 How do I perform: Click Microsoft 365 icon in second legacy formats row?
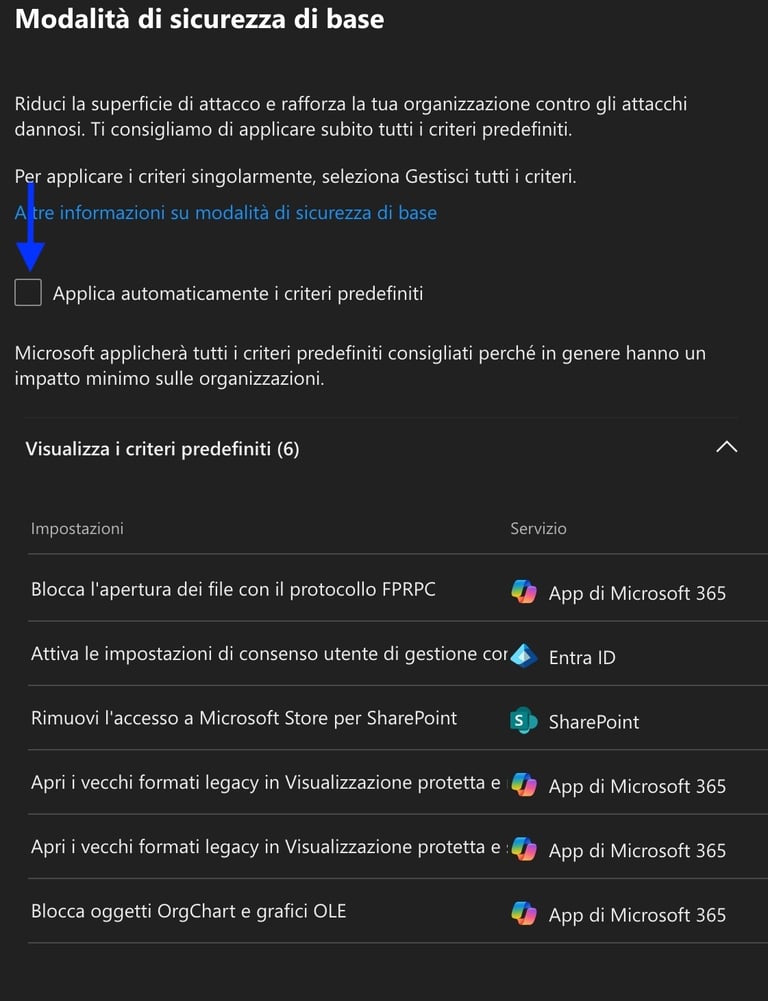pos(523,850)
